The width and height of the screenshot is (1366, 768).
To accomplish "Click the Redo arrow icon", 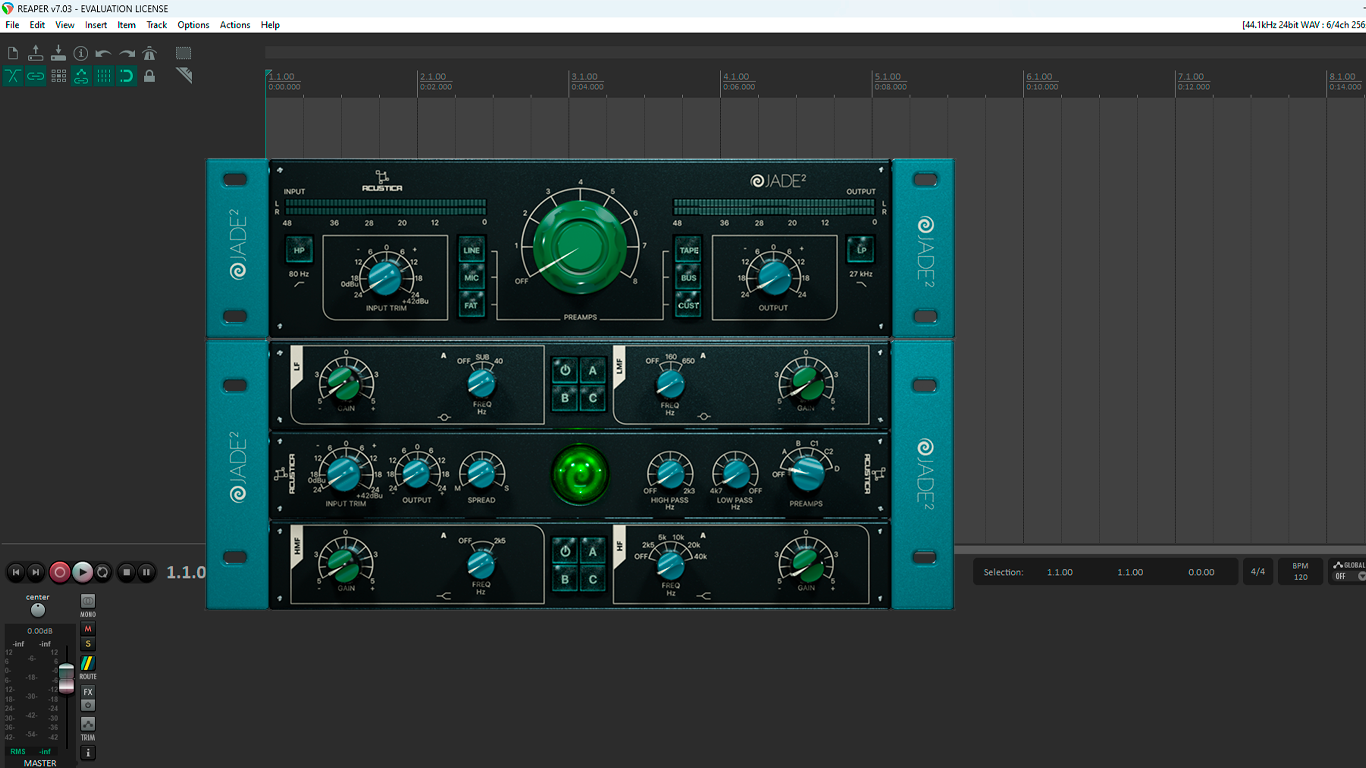I will 127,53.
